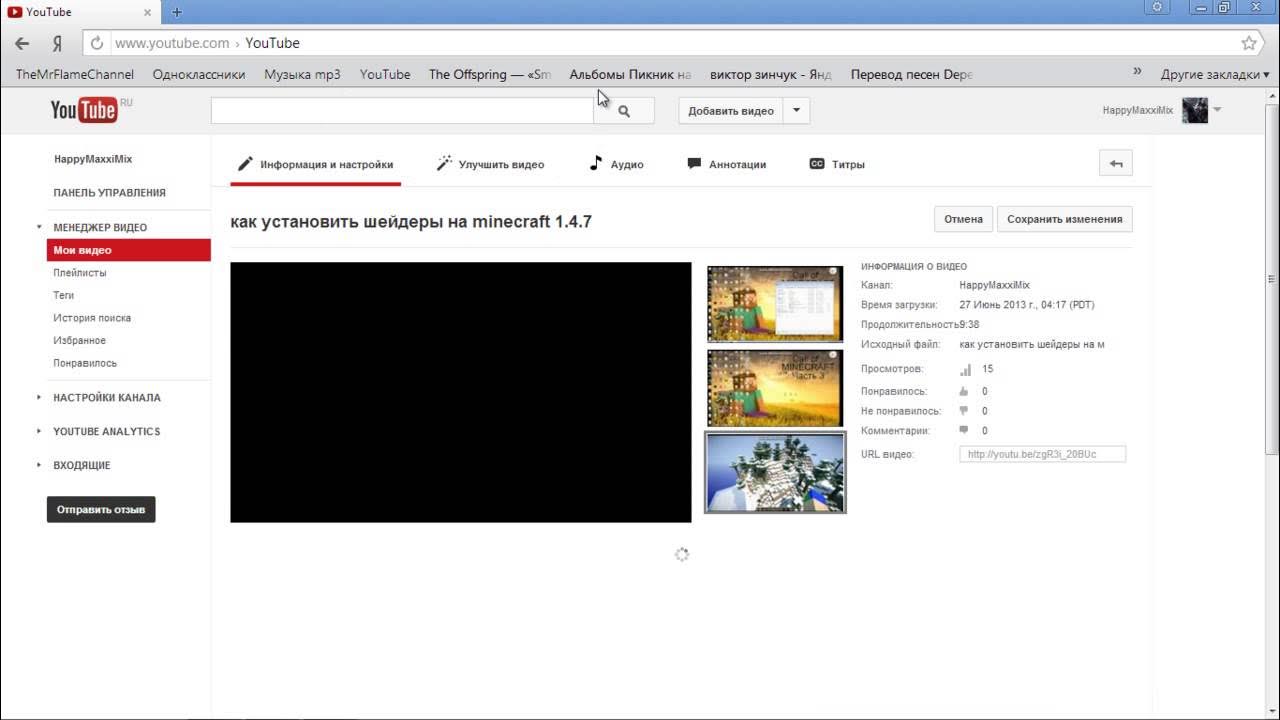Click the browser address bar
1280x720 pixels.
660,43
